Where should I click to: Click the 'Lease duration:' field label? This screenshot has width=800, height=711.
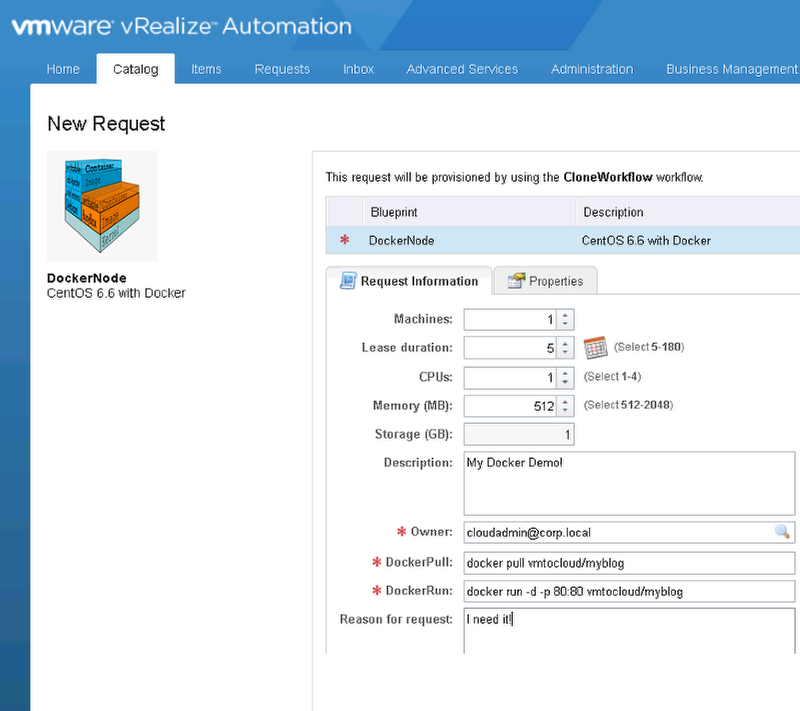(407, 348)
